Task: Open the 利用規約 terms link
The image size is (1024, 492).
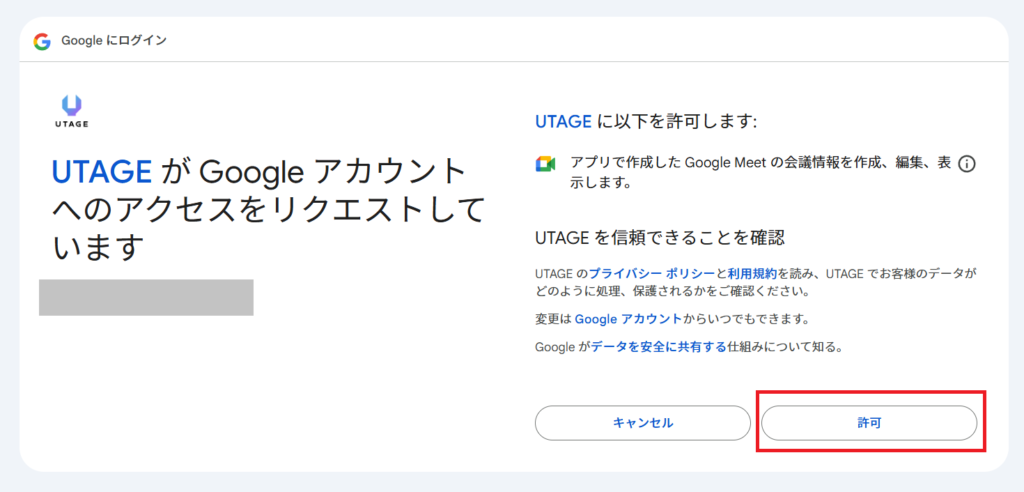Action: pyautogui.click(x=746, y=273)
